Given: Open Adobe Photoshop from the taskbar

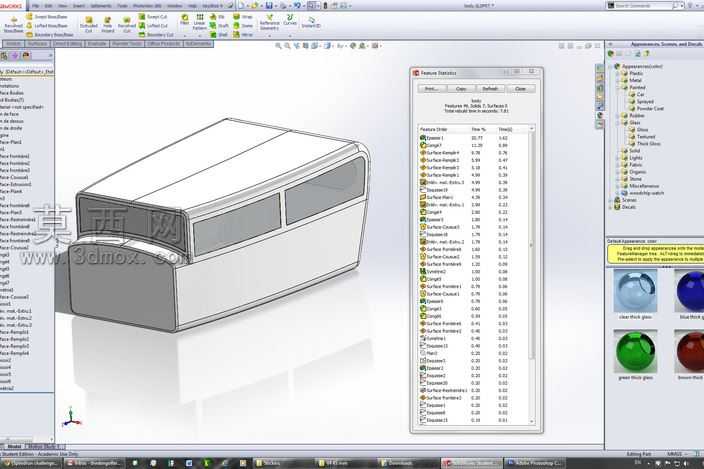Looking at the screenshot, I should pyautogui.click(x=534, y=463).
